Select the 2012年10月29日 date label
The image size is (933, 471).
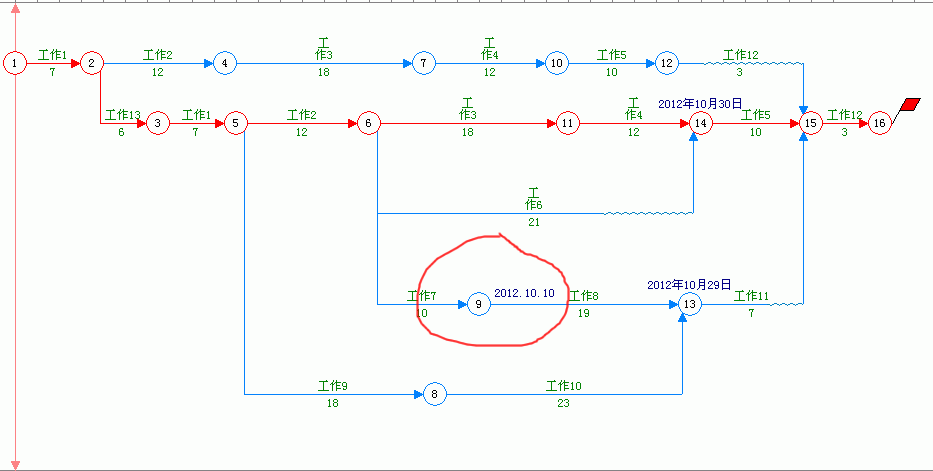click(689, 285)
